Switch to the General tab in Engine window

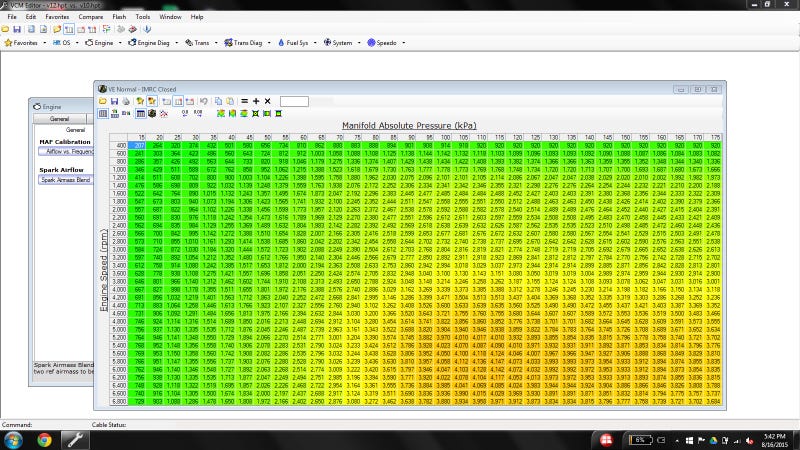(59, 119)
